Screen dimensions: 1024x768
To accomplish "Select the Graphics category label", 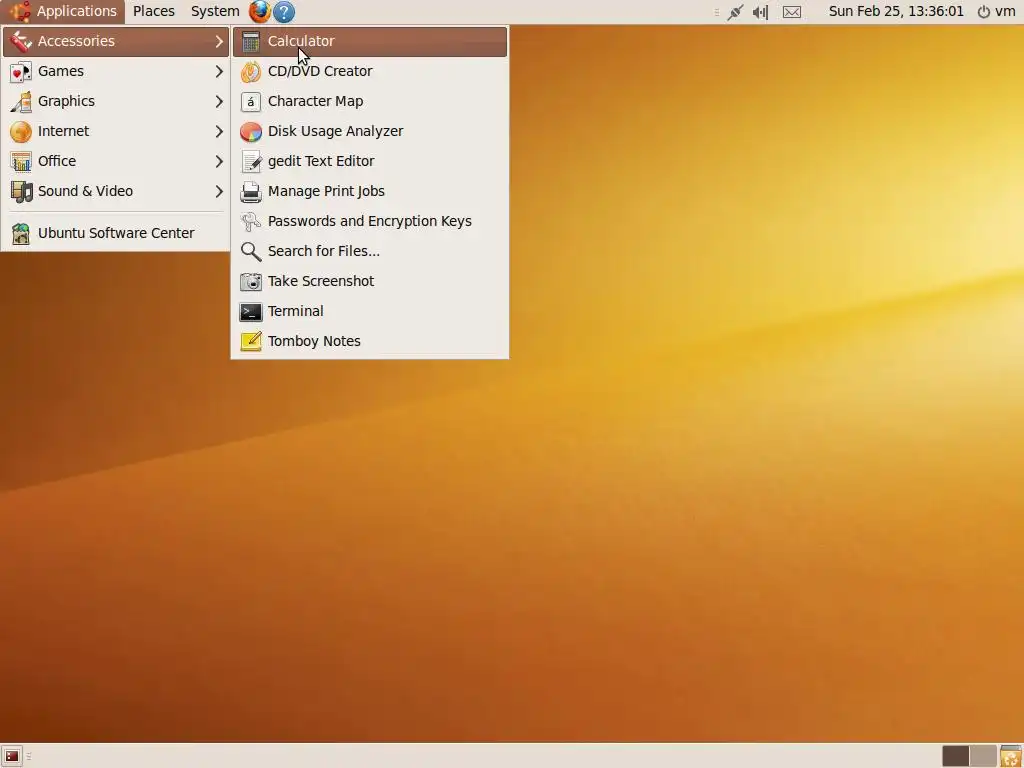I will [x=66, y=101].
